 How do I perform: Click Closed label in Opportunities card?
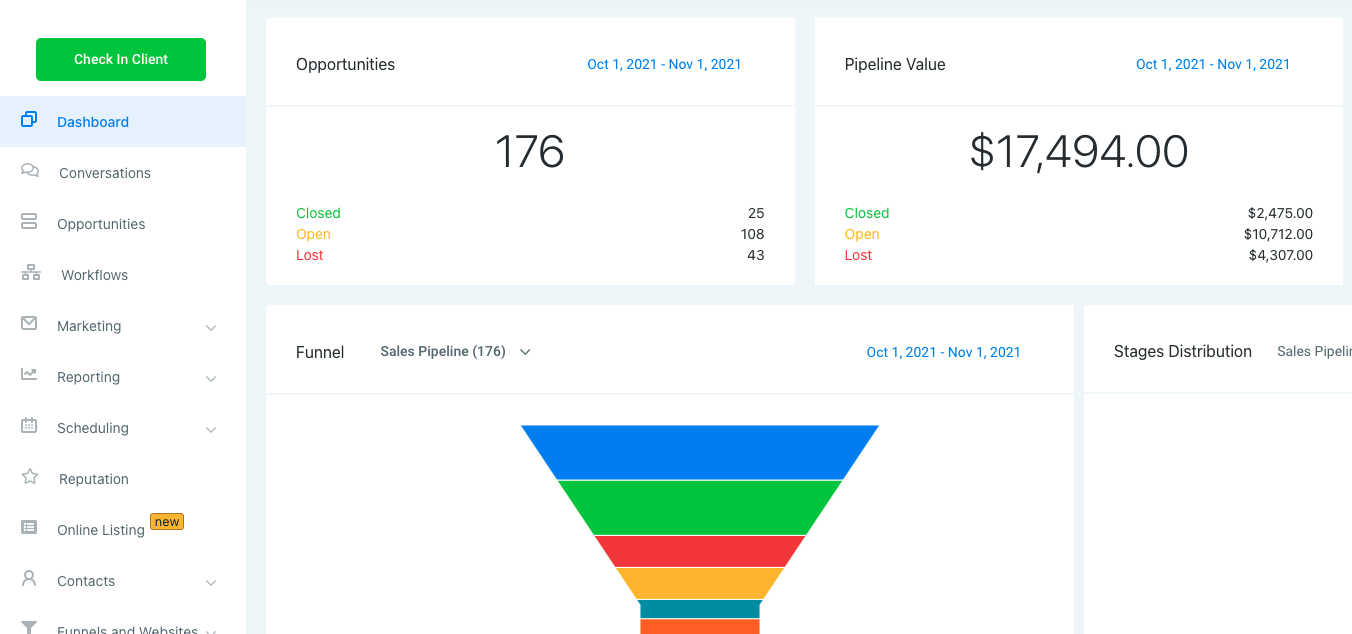click(318, 213)
